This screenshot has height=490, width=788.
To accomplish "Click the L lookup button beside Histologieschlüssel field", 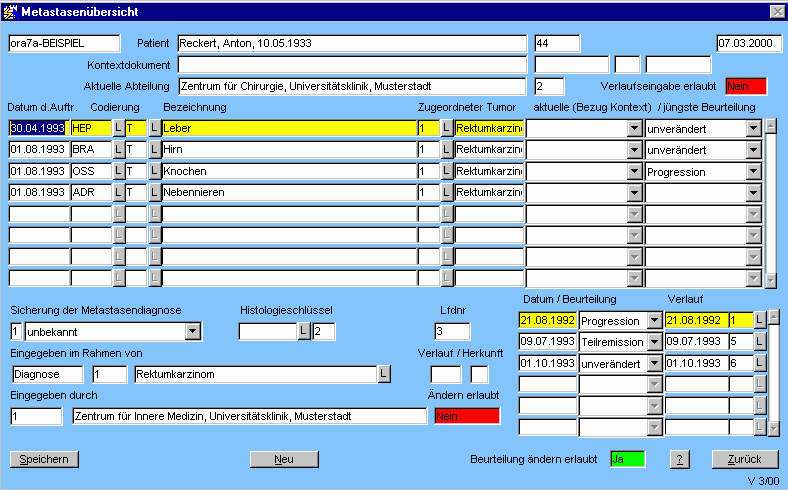I will [x=304, y=331].
